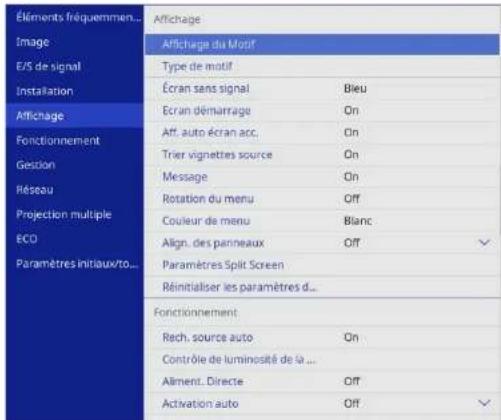Viewport: 501px width, 420px height.
Task: Expand Align. des panneaux chevron
Action: click(484, 242)
